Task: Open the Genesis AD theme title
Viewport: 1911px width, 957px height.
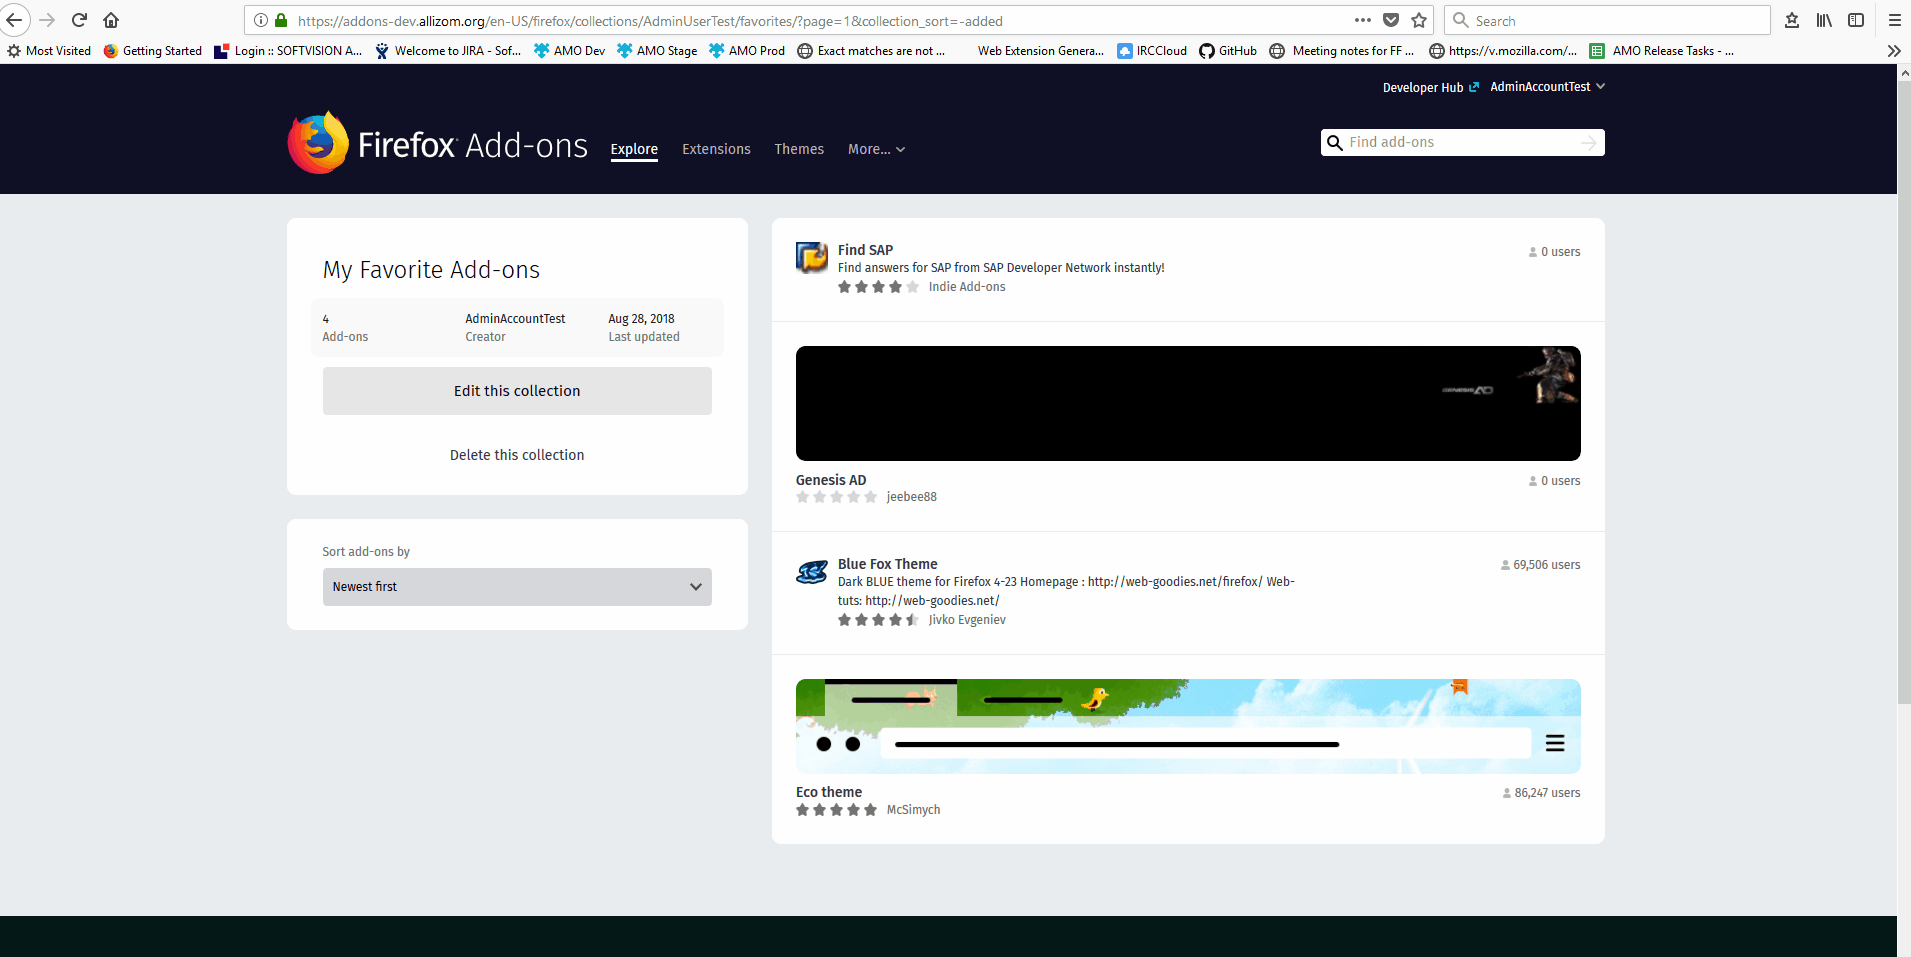Action: pos(831,480)
